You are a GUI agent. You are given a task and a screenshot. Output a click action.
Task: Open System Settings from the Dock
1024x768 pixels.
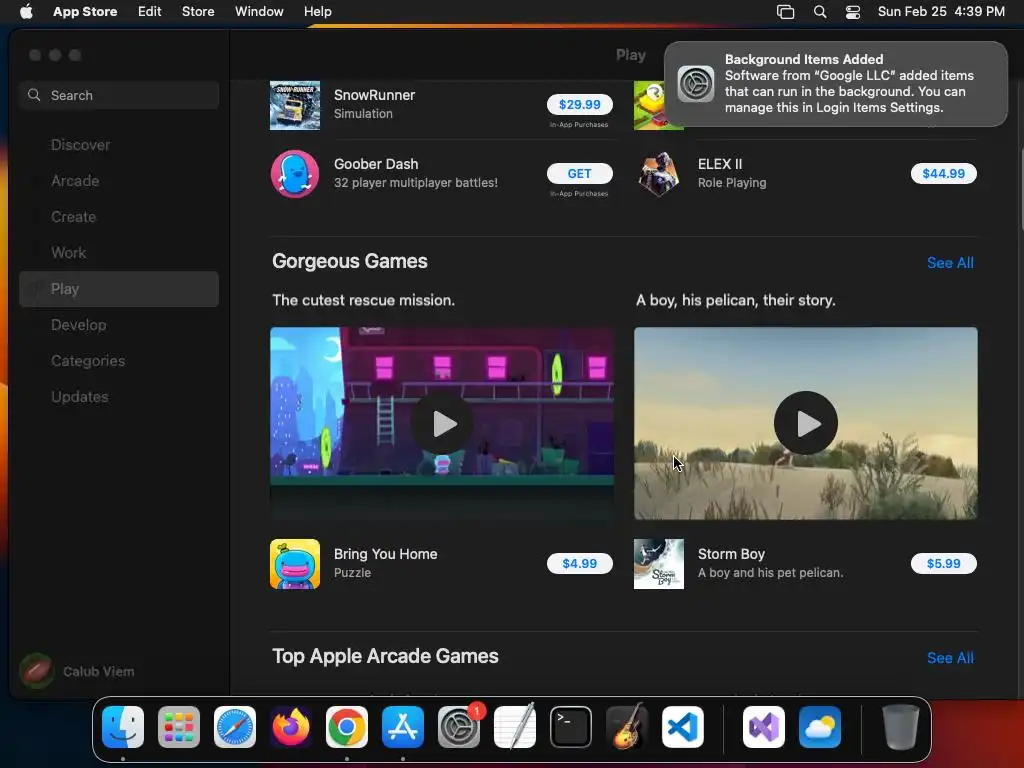(x=459, y=727)
